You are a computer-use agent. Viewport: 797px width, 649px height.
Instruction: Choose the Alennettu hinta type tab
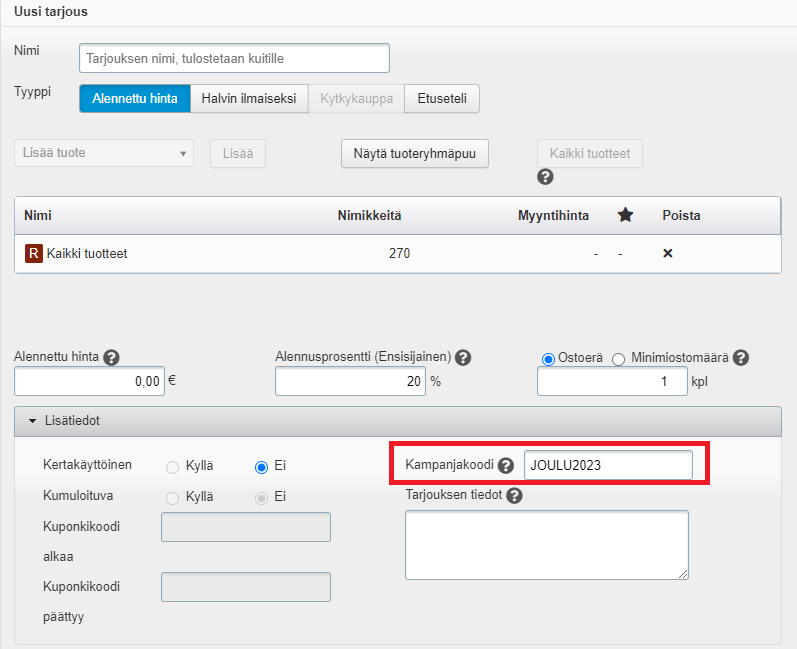[135, 98]
